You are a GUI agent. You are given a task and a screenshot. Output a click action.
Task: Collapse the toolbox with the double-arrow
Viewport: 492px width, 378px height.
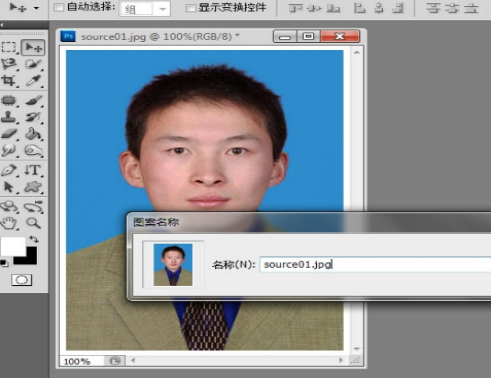pyautogui.click(x=2, y=25)
